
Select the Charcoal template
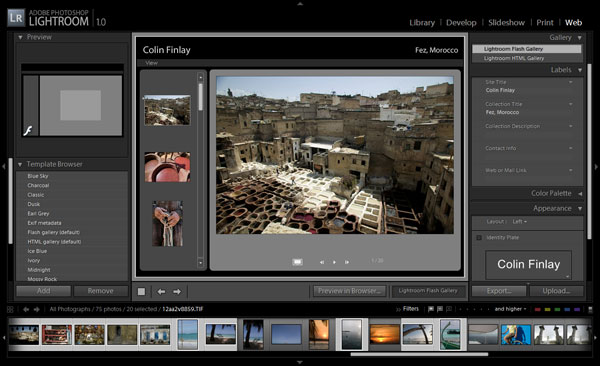click(38, 186)
